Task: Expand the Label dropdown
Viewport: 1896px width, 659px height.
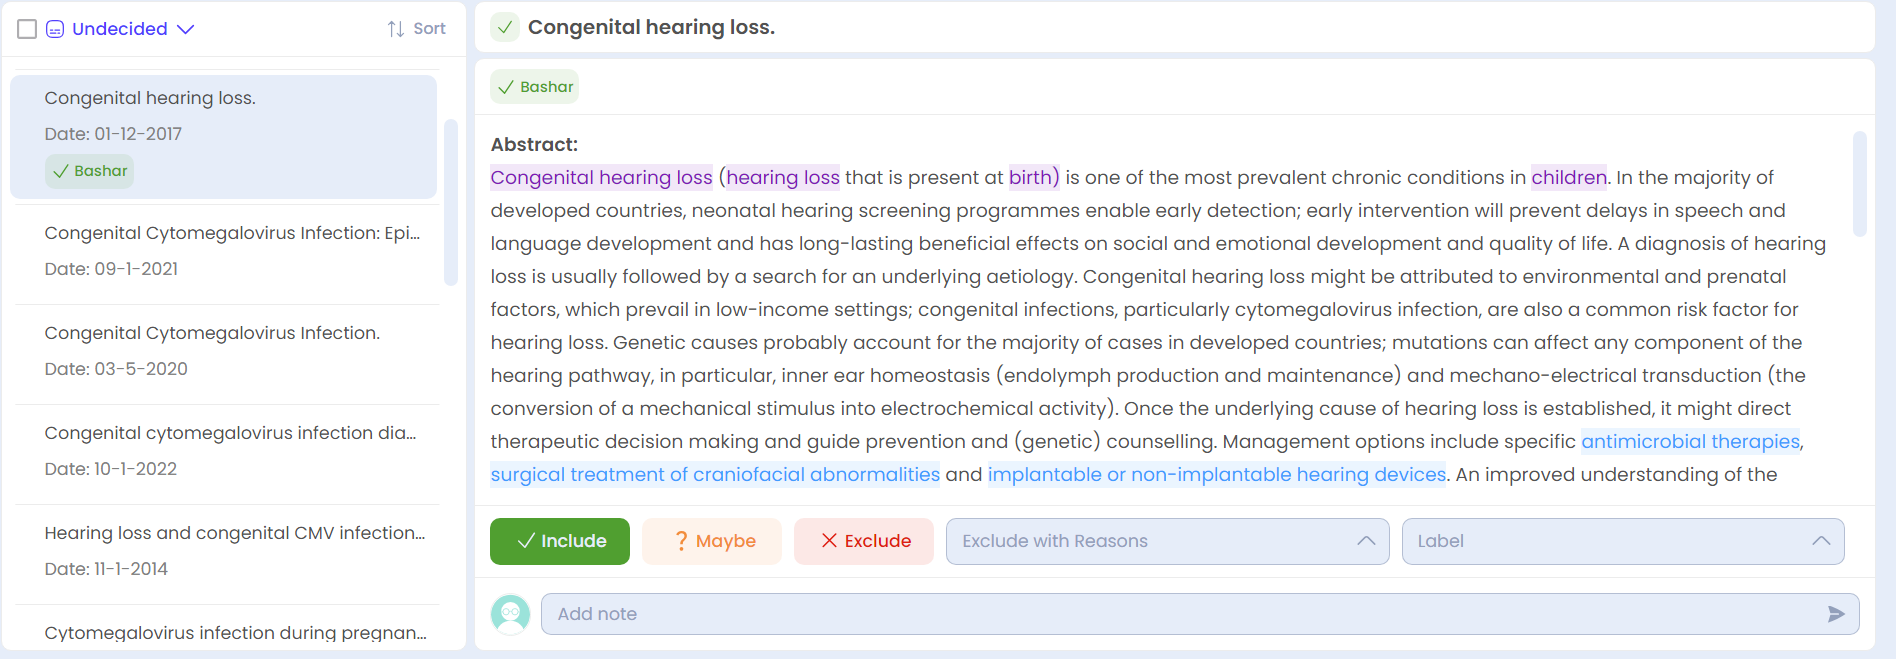Action: pyautogui.click(x=1623, y=541)
